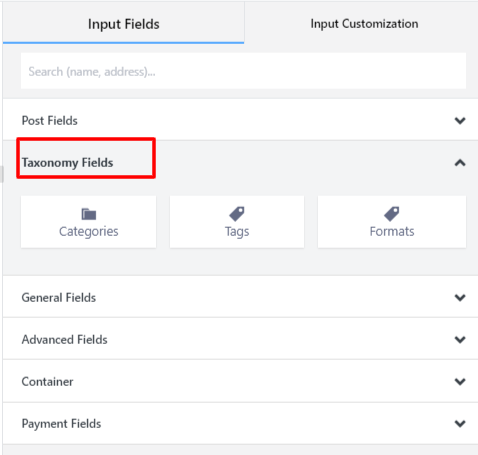
Task: Expand Post Fields with its chevron
Action: (460, 120)
